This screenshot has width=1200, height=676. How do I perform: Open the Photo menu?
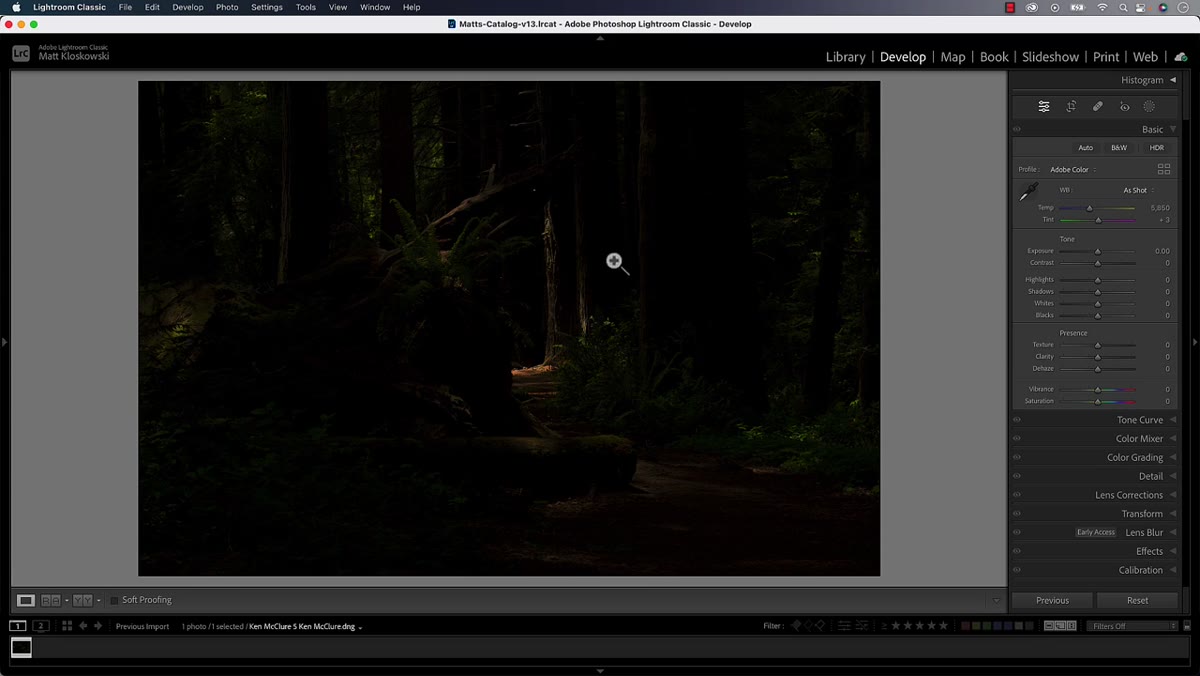pos(227,7)
